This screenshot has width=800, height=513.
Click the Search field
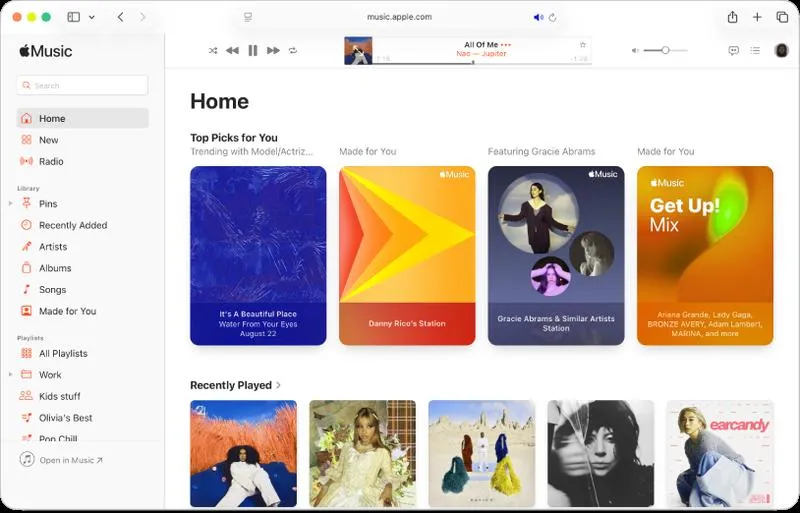tap(83, 85)
